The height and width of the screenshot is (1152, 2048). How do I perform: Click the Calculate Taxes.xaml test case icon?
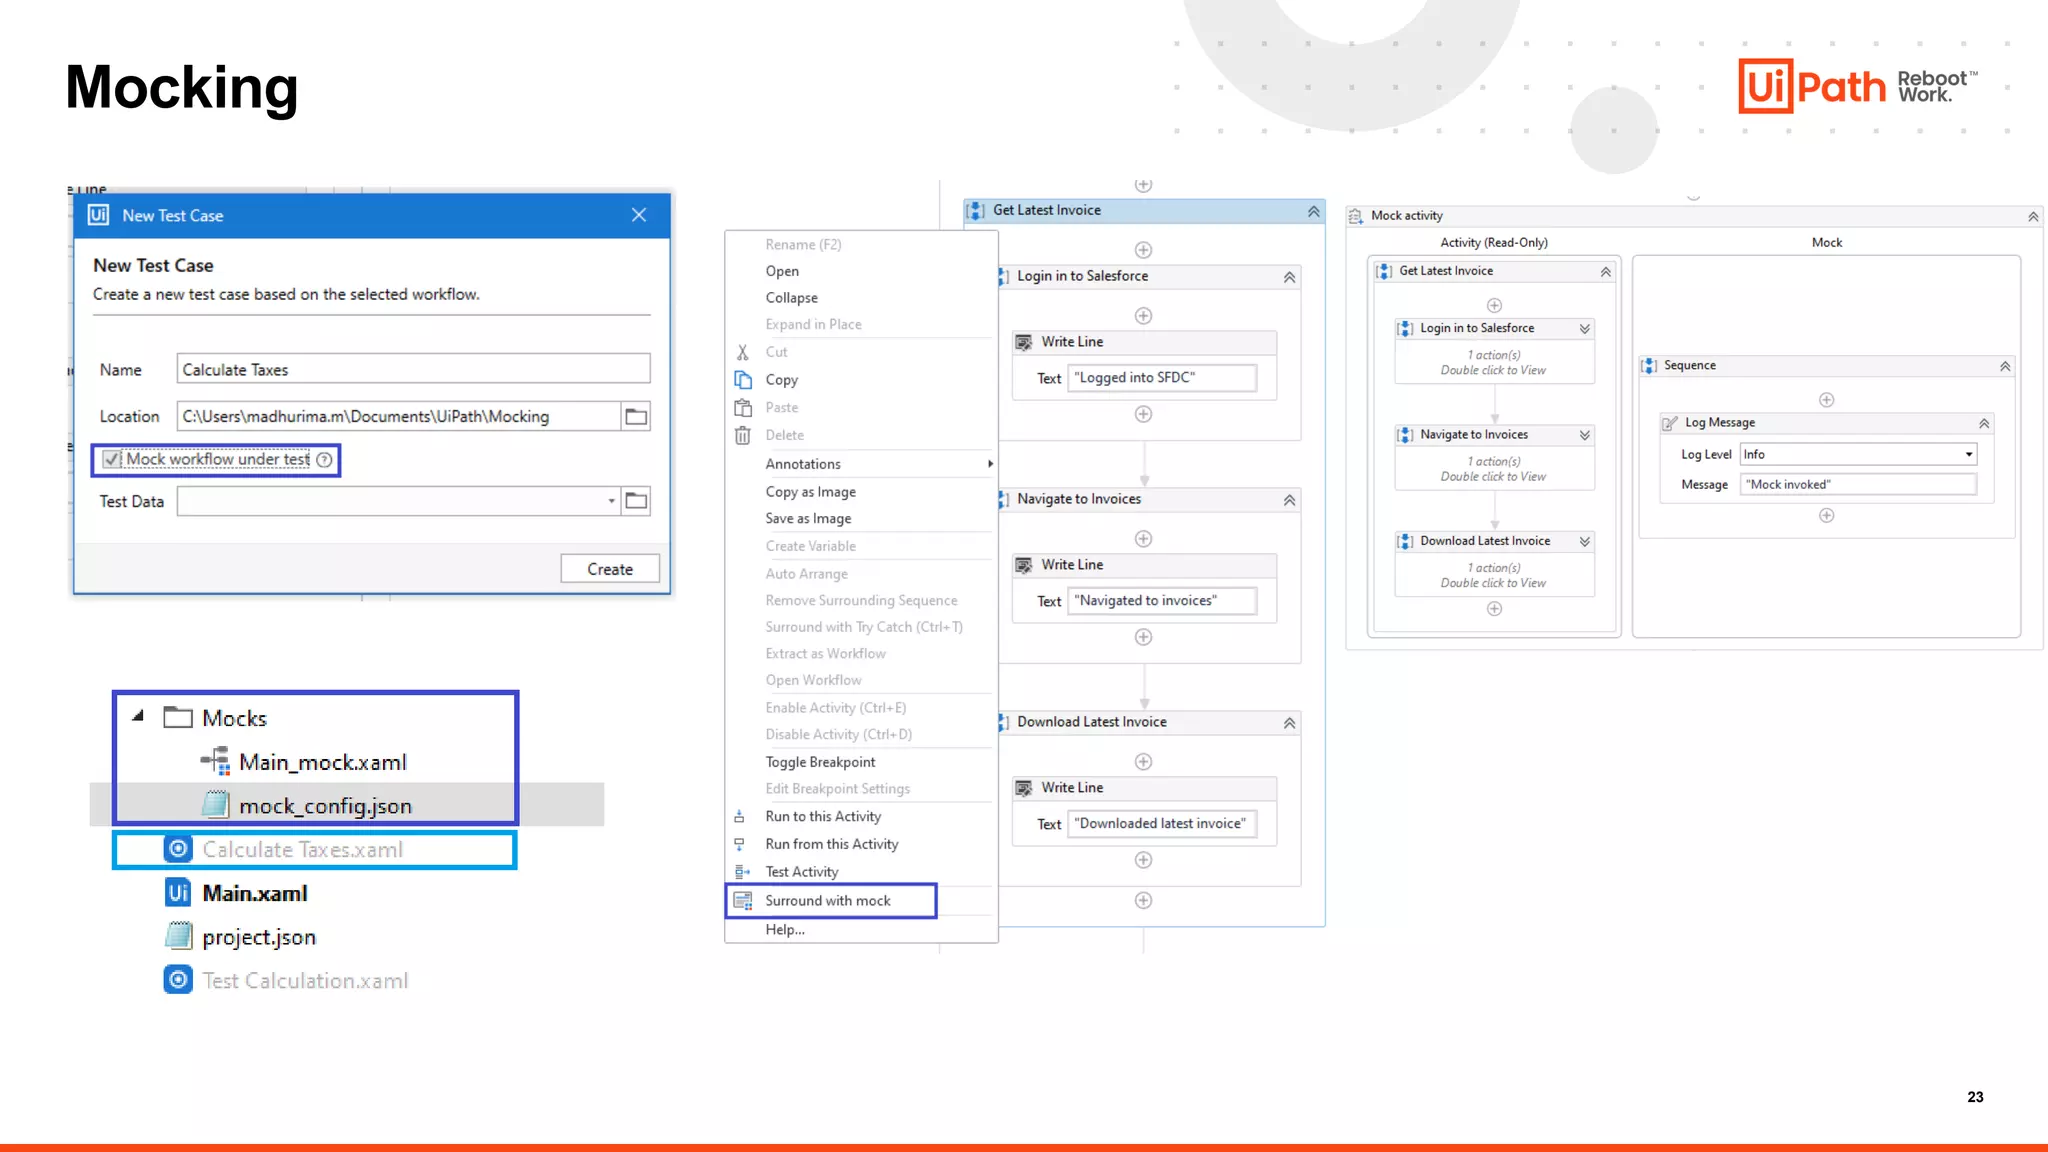pos(178,849)
